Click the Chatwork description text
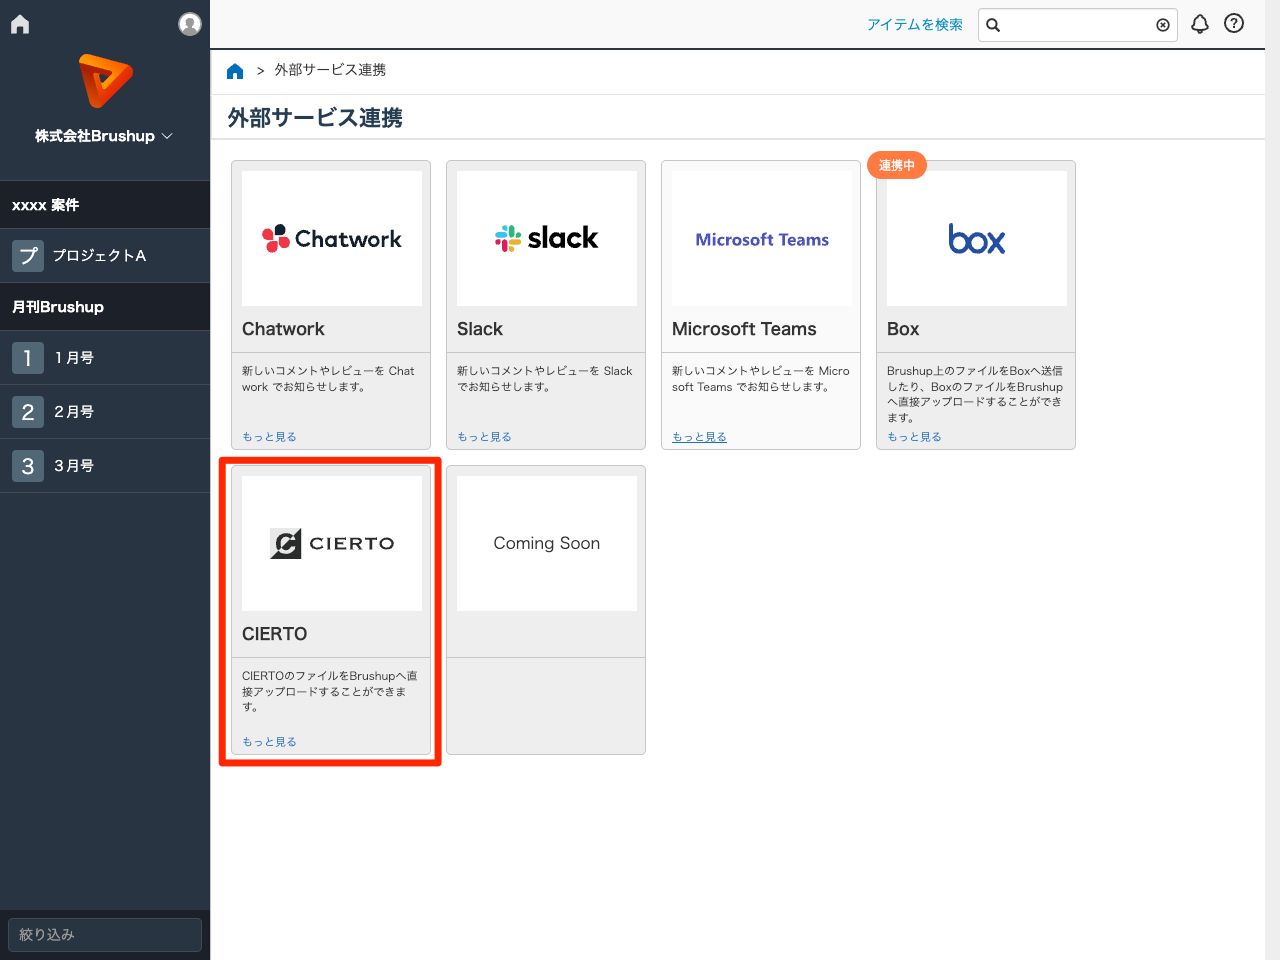The image size is (1280, 960). [328, 379]
